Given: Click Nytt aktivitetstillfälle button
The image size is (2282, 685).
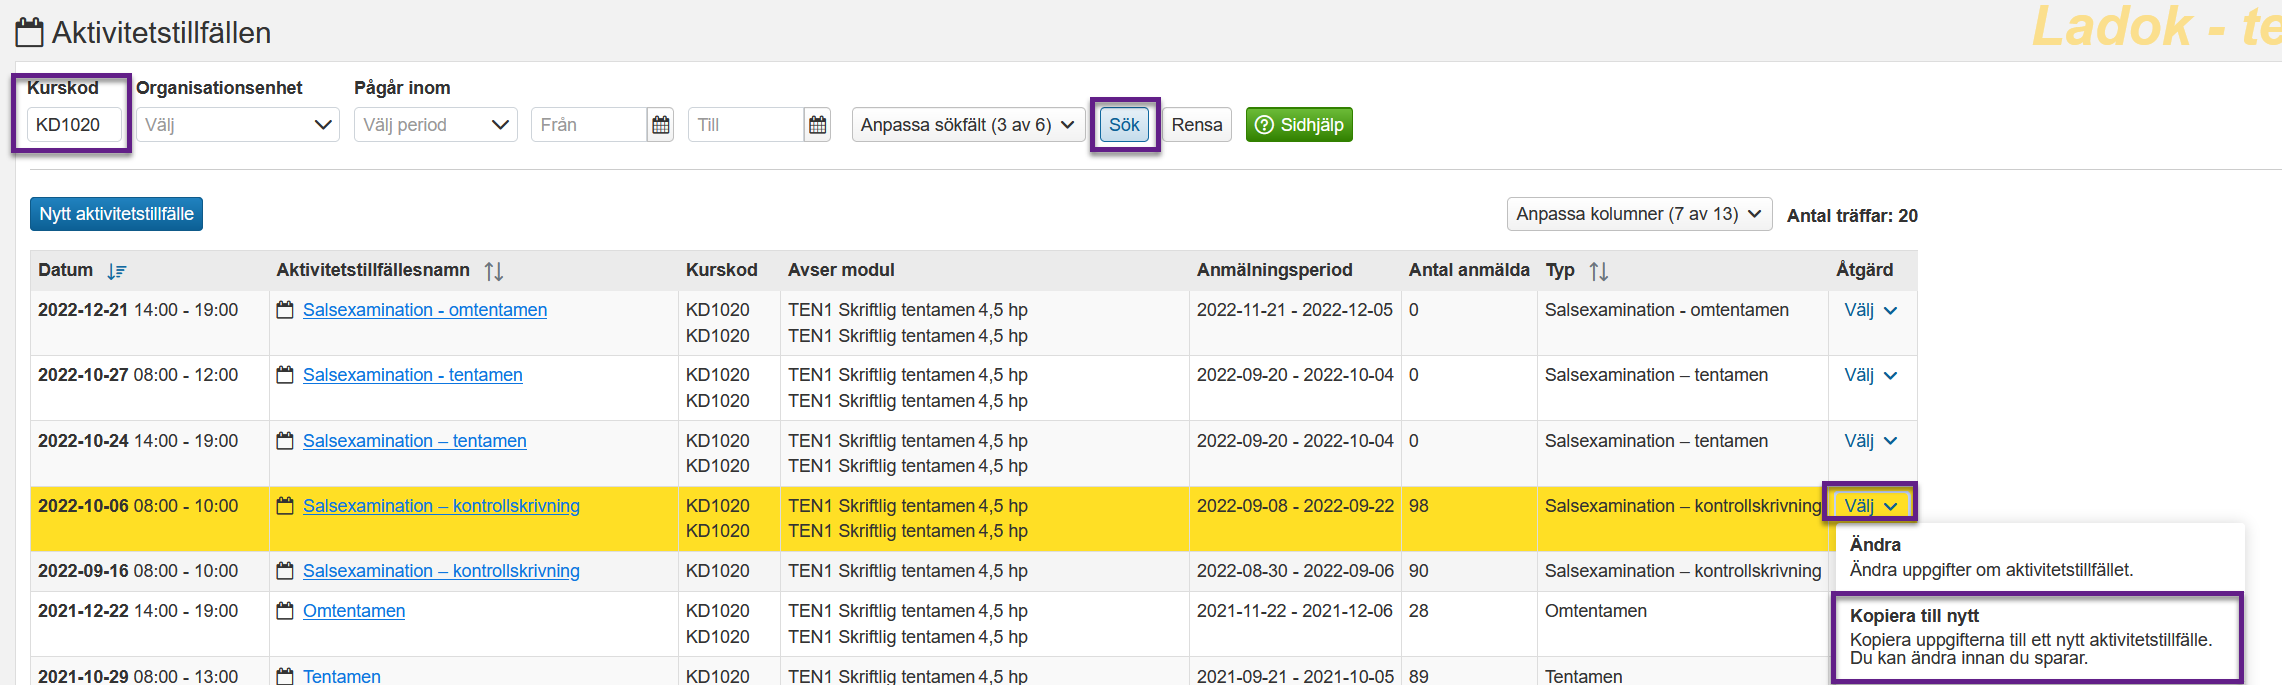Looking at the screenshot, I should [x=116, y=214].
